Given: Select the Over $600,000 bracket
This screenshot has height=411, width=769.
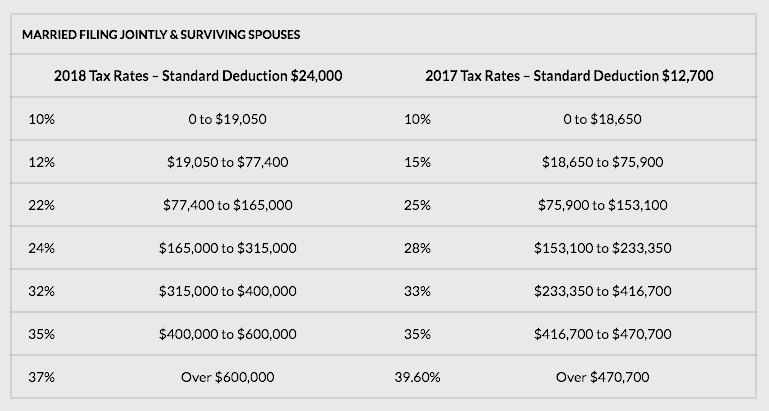Looking at the screenshot, I should click(x=227, y=377).
